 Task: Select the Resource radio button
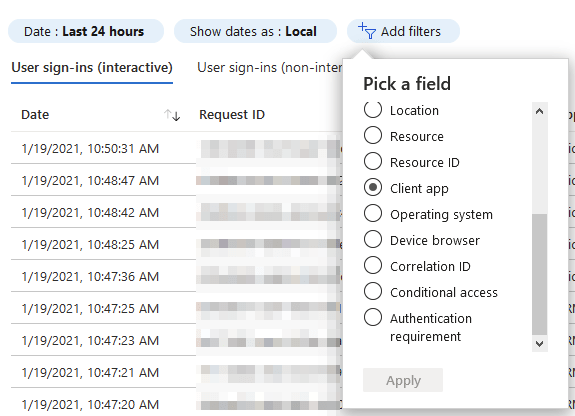point(373,135)
